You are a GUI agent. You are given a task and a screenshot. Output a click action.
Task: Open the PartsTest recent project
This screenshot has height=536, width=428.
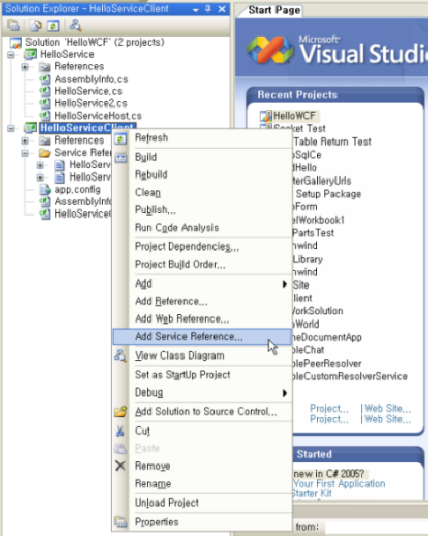[313, 233]
